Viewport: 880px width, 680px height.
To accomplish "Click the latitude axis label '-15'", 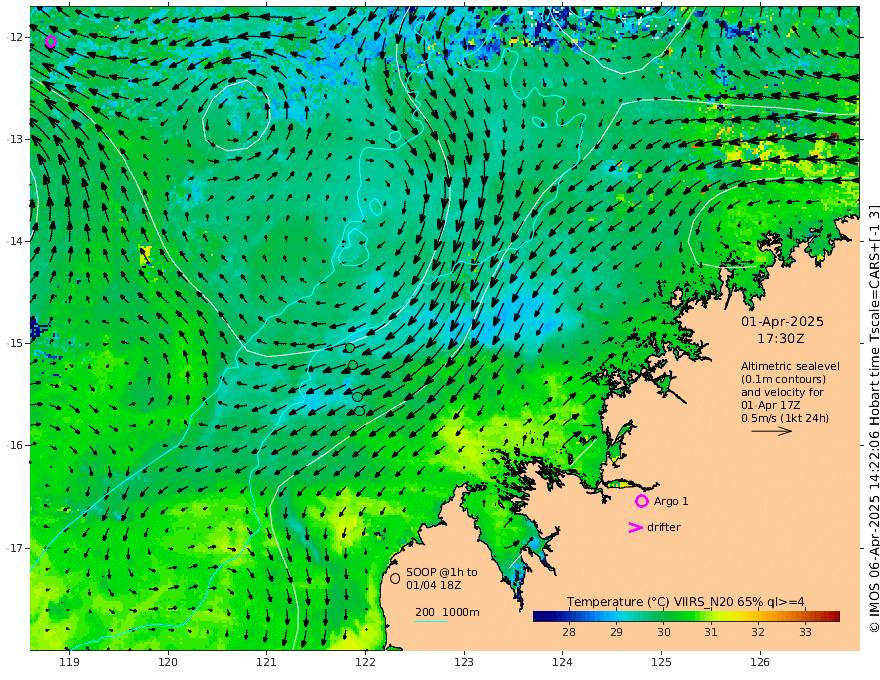I will [16, 343].
